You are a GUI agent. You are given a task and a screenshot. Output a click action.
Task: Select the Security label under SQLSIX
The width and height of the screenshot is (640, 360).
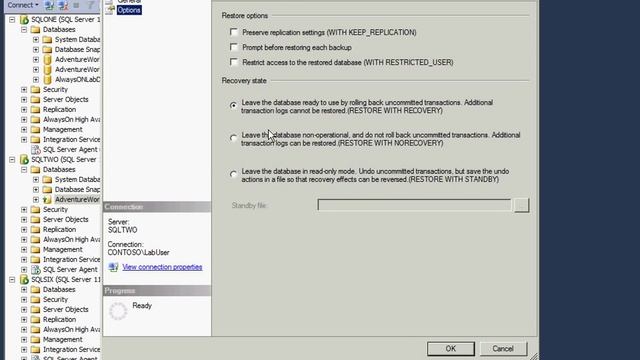point(55,300)
